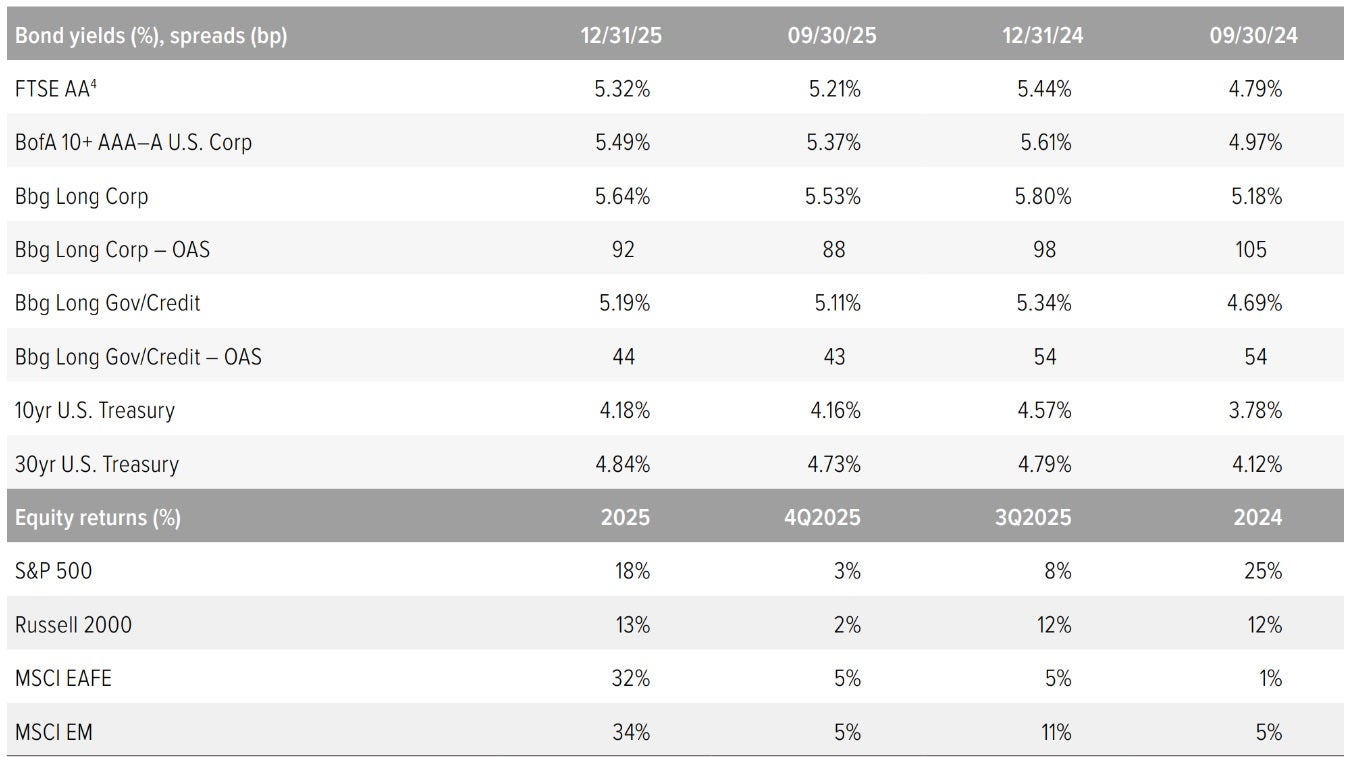The height and width of the screenshot is (757, 1351).
Task: Select the Bbg Long Corp – OAS label
Action: (112, 249)
